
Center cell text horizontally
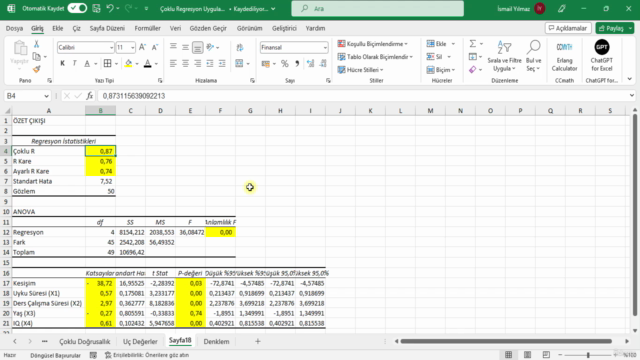(185, 63)
